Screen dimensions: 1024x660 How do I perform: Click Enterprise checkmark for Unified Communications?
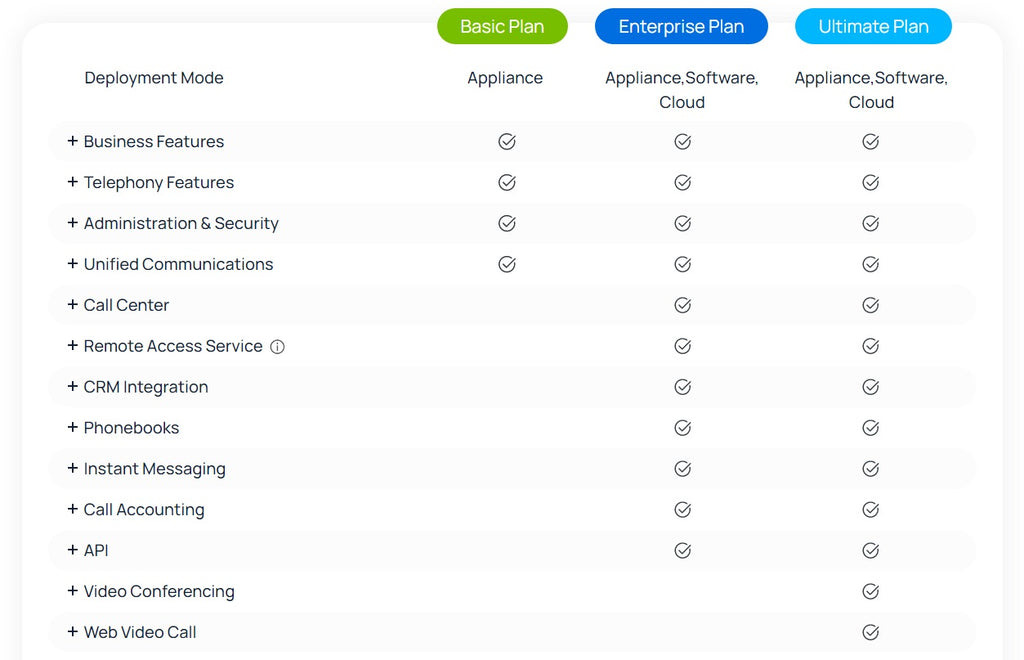682,264
